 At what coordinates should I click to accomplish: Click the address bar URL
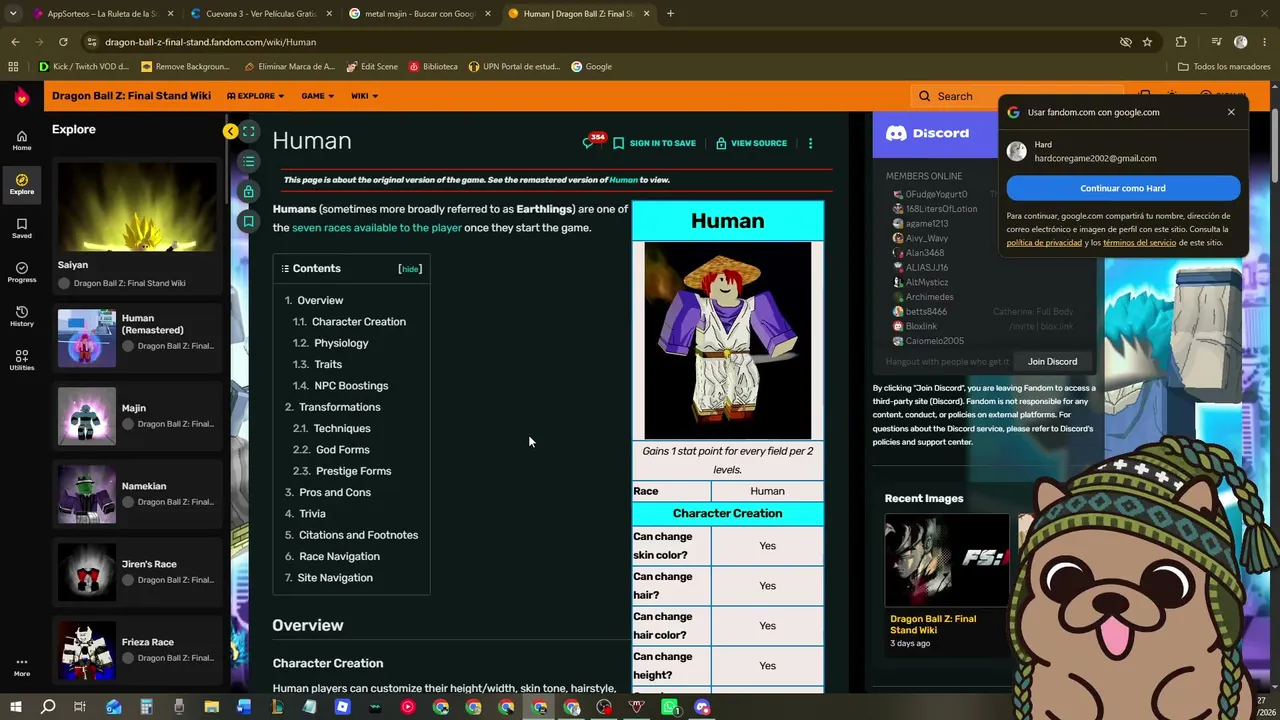coord(210,42)
